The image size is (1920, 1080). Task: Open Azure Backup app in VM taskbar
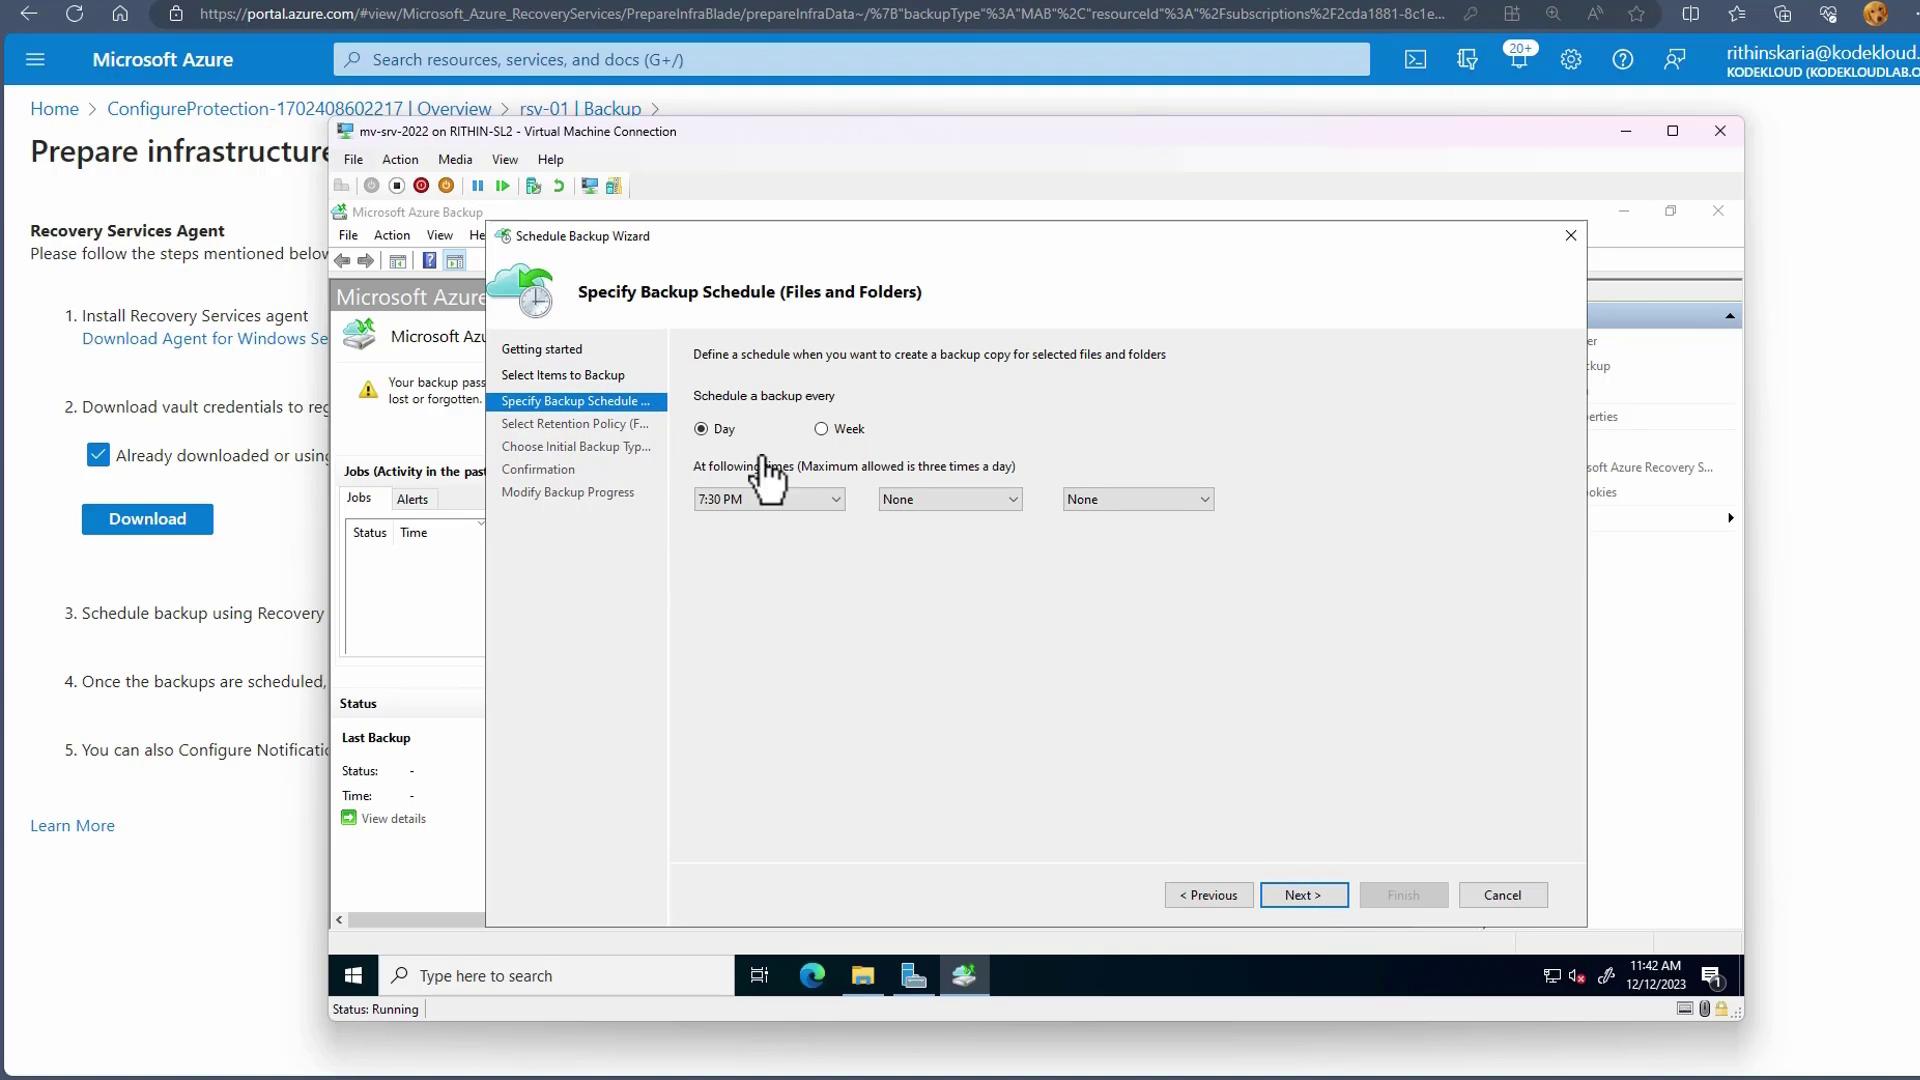964,976
